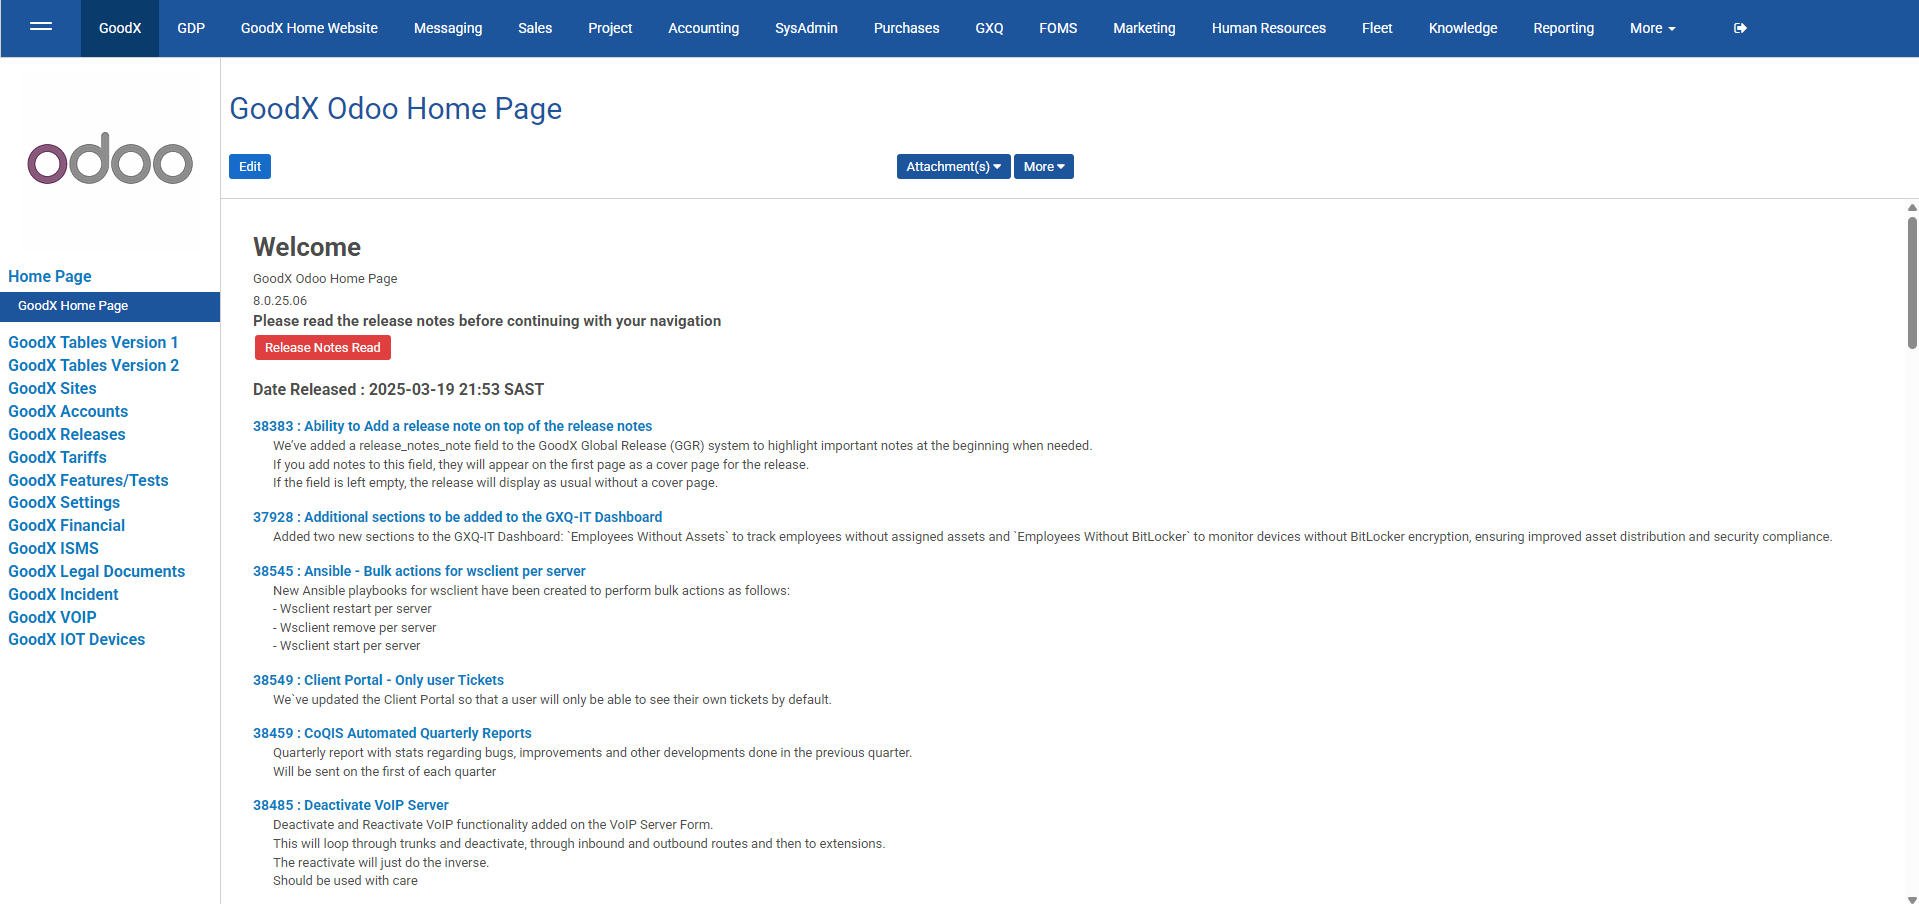This screenshot has width=1919, height=904.
Task: Open the SysAdmin menu
Action: tap(806, 28)
